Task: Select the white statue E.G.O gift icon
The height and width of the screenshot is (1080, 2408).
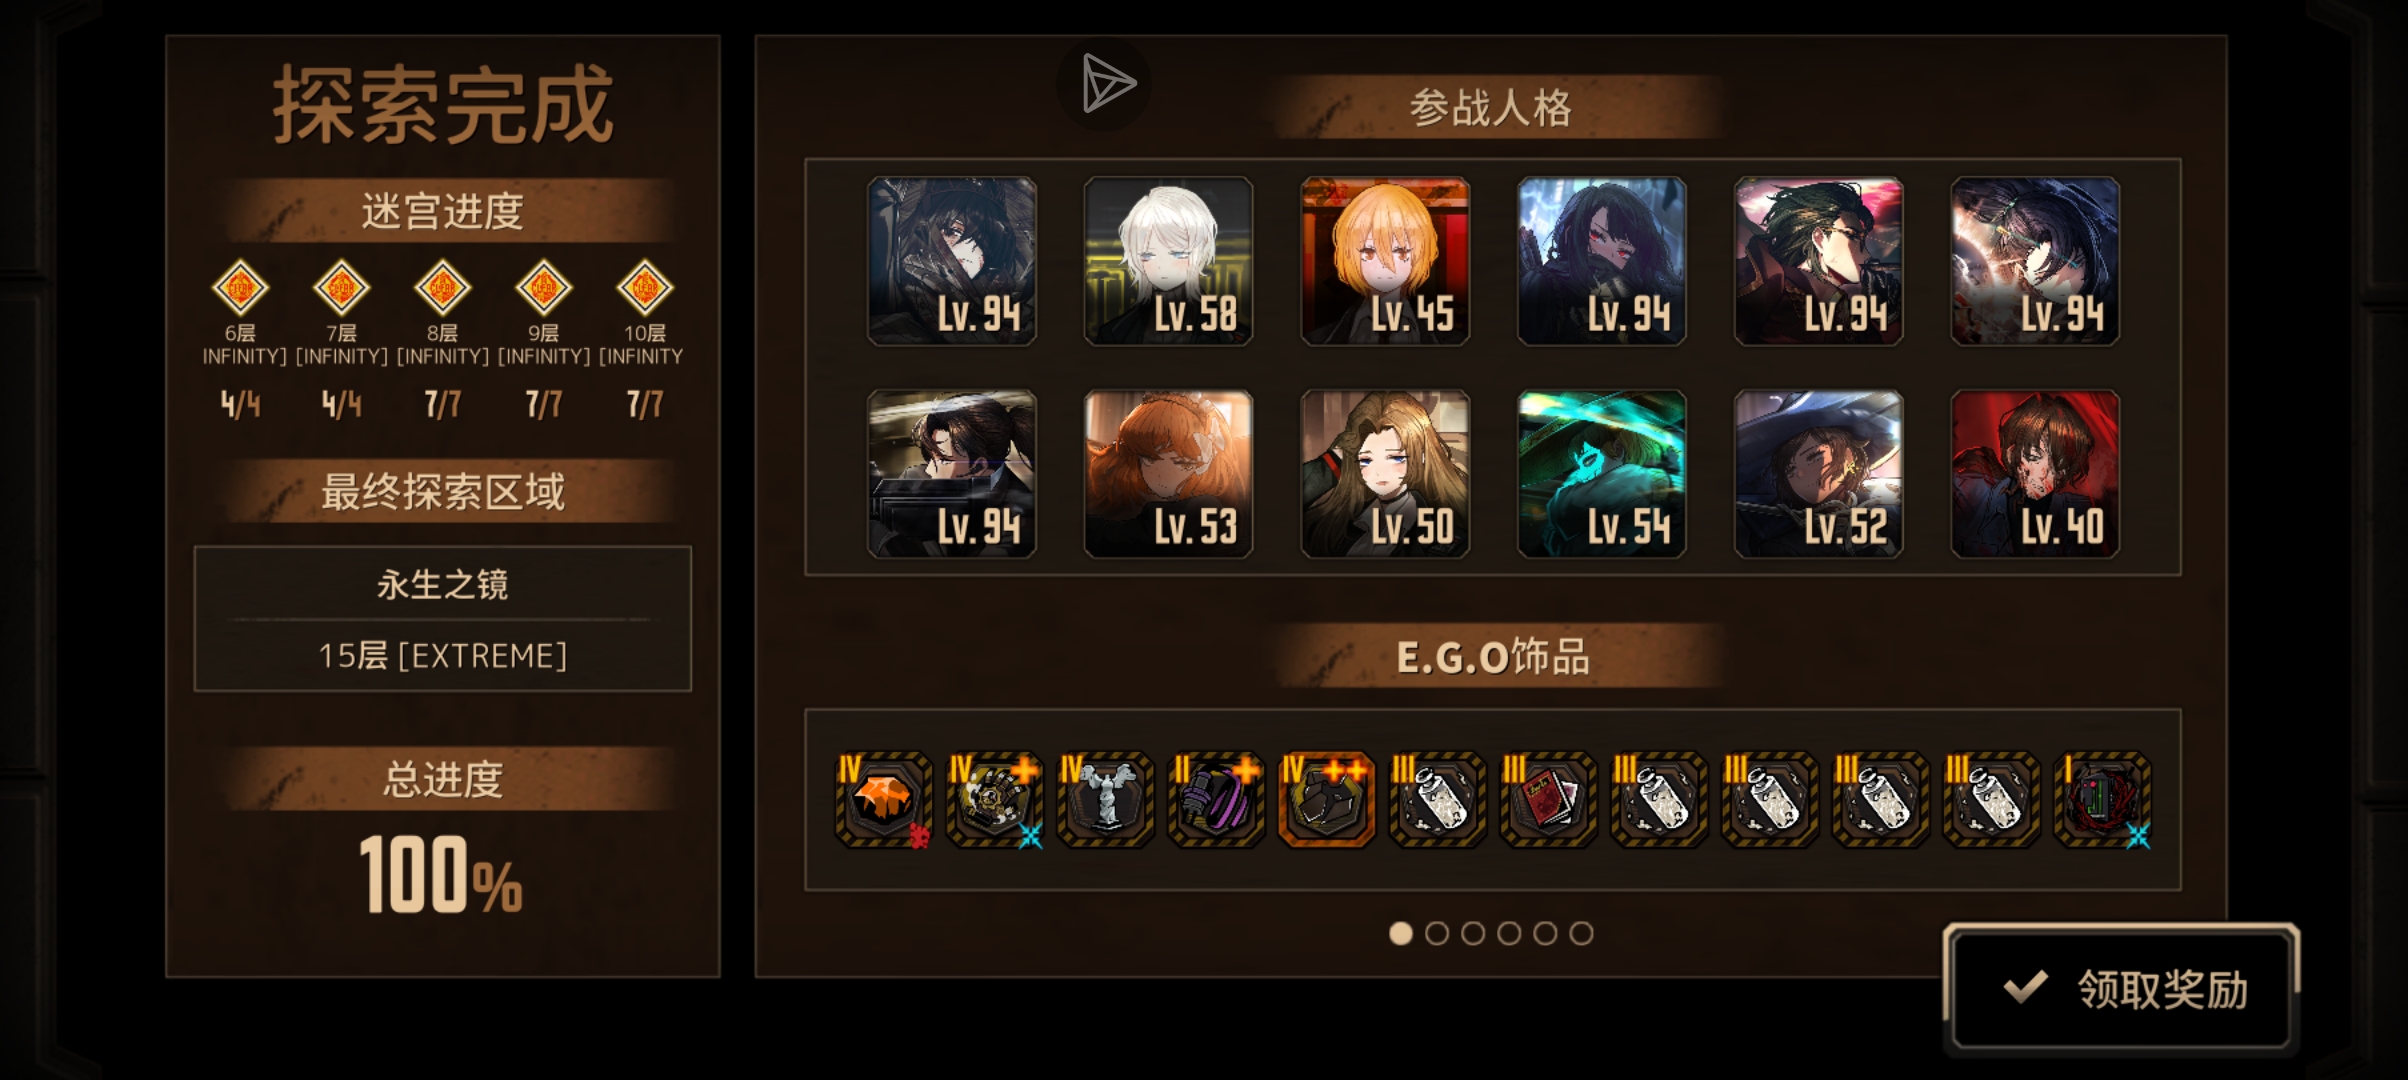Action: [x=1105, y=800]
